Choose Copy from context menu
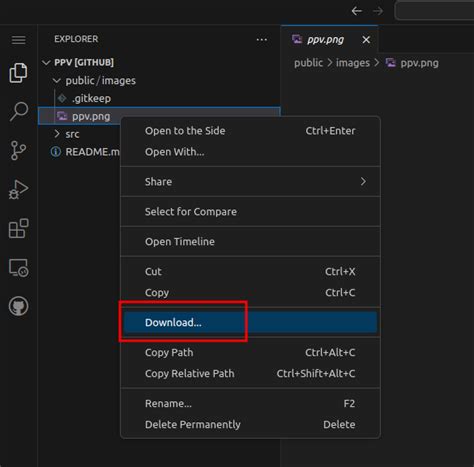474x467 pixels. pos(250,293)
